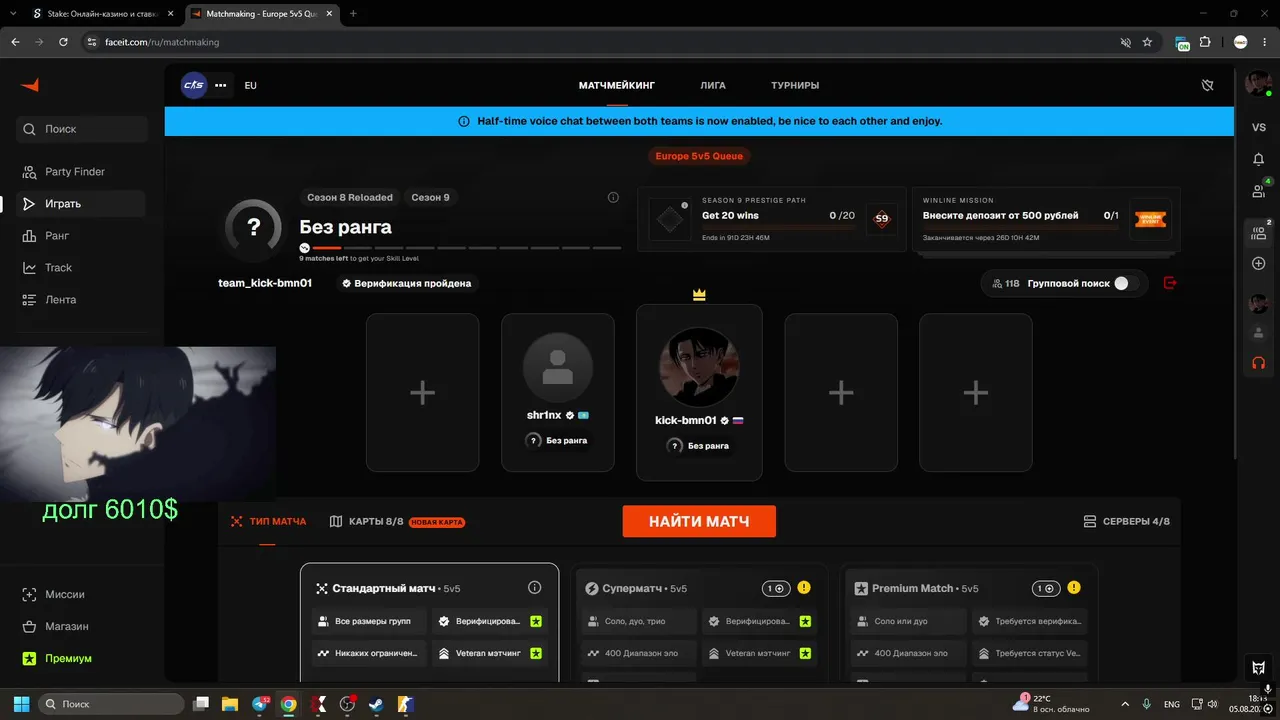Click the unranked question-mark rank badge

tap(254, 229)
